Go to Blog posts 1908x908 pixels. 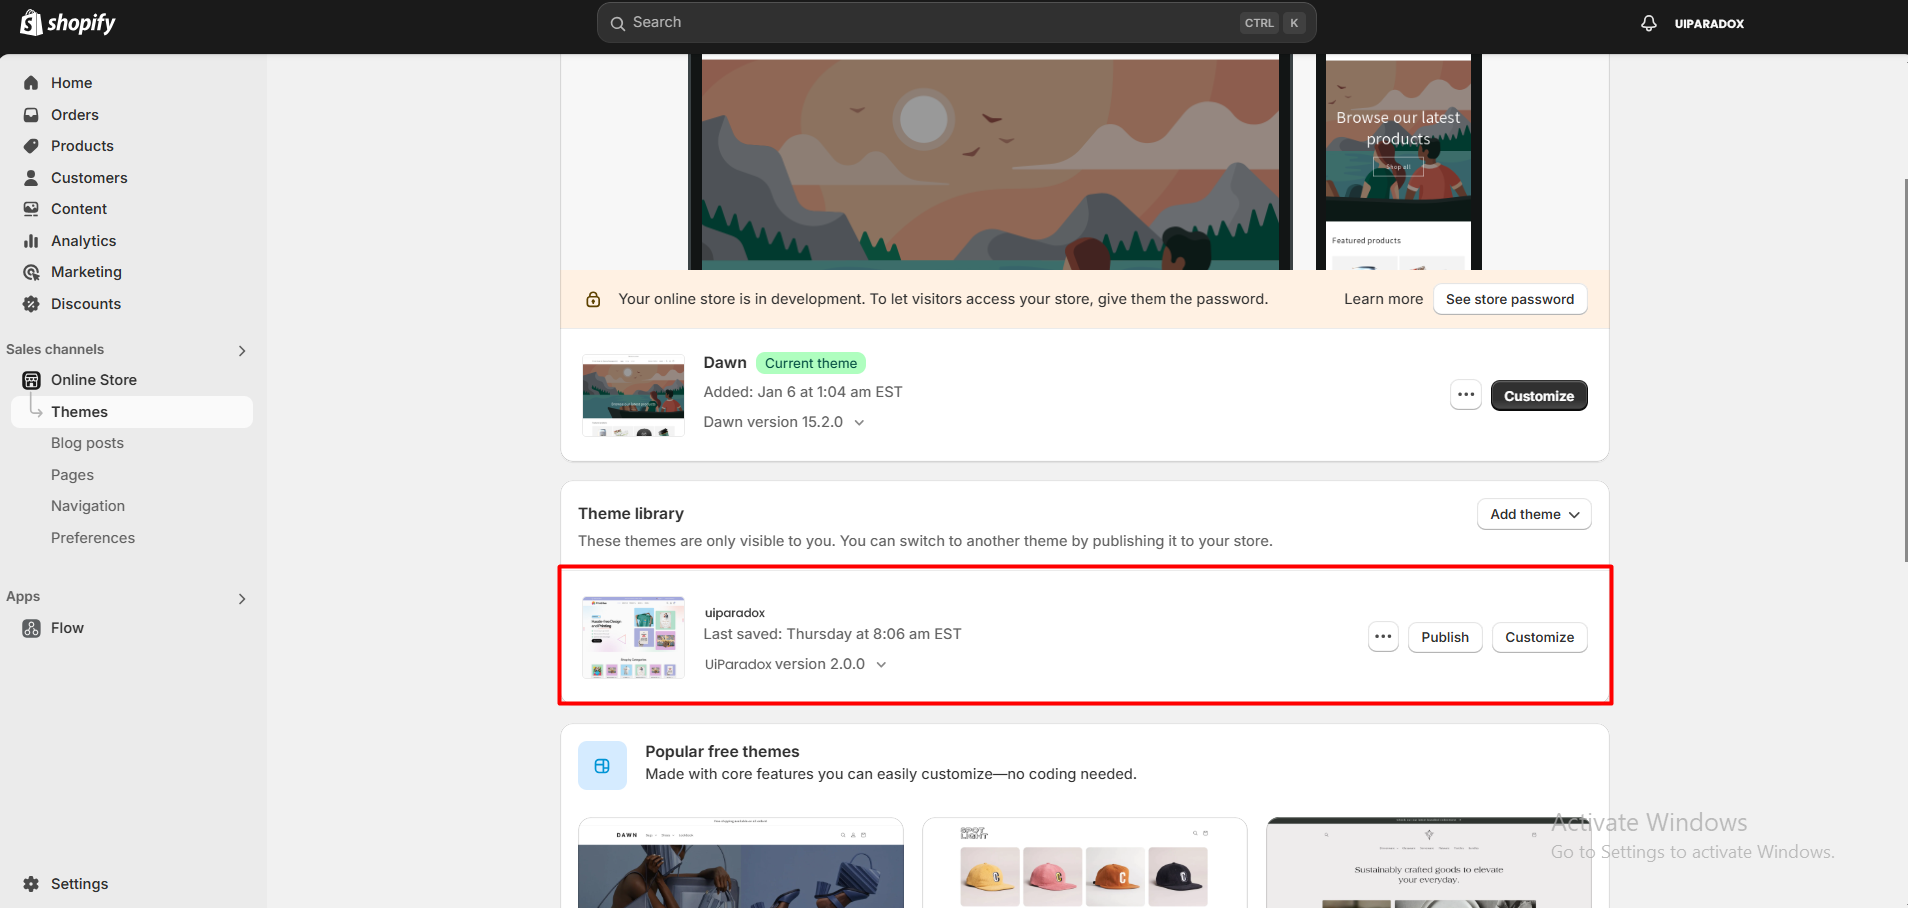click(87, 443)
